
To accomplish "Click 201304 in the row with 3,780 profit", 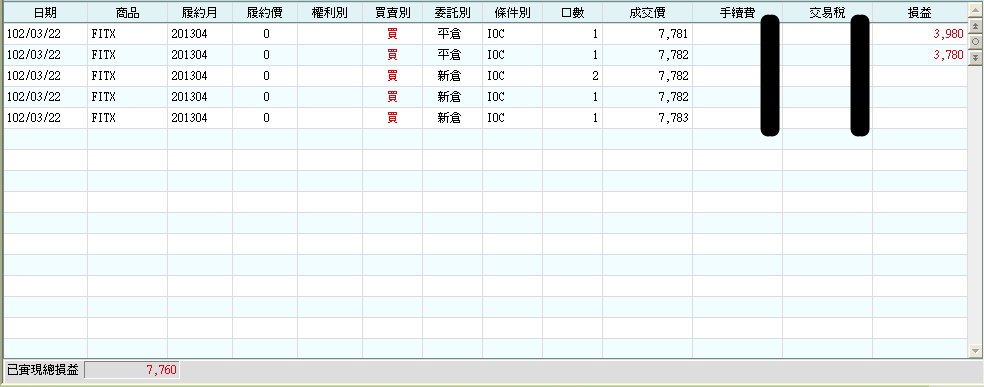I will point(189,55).
